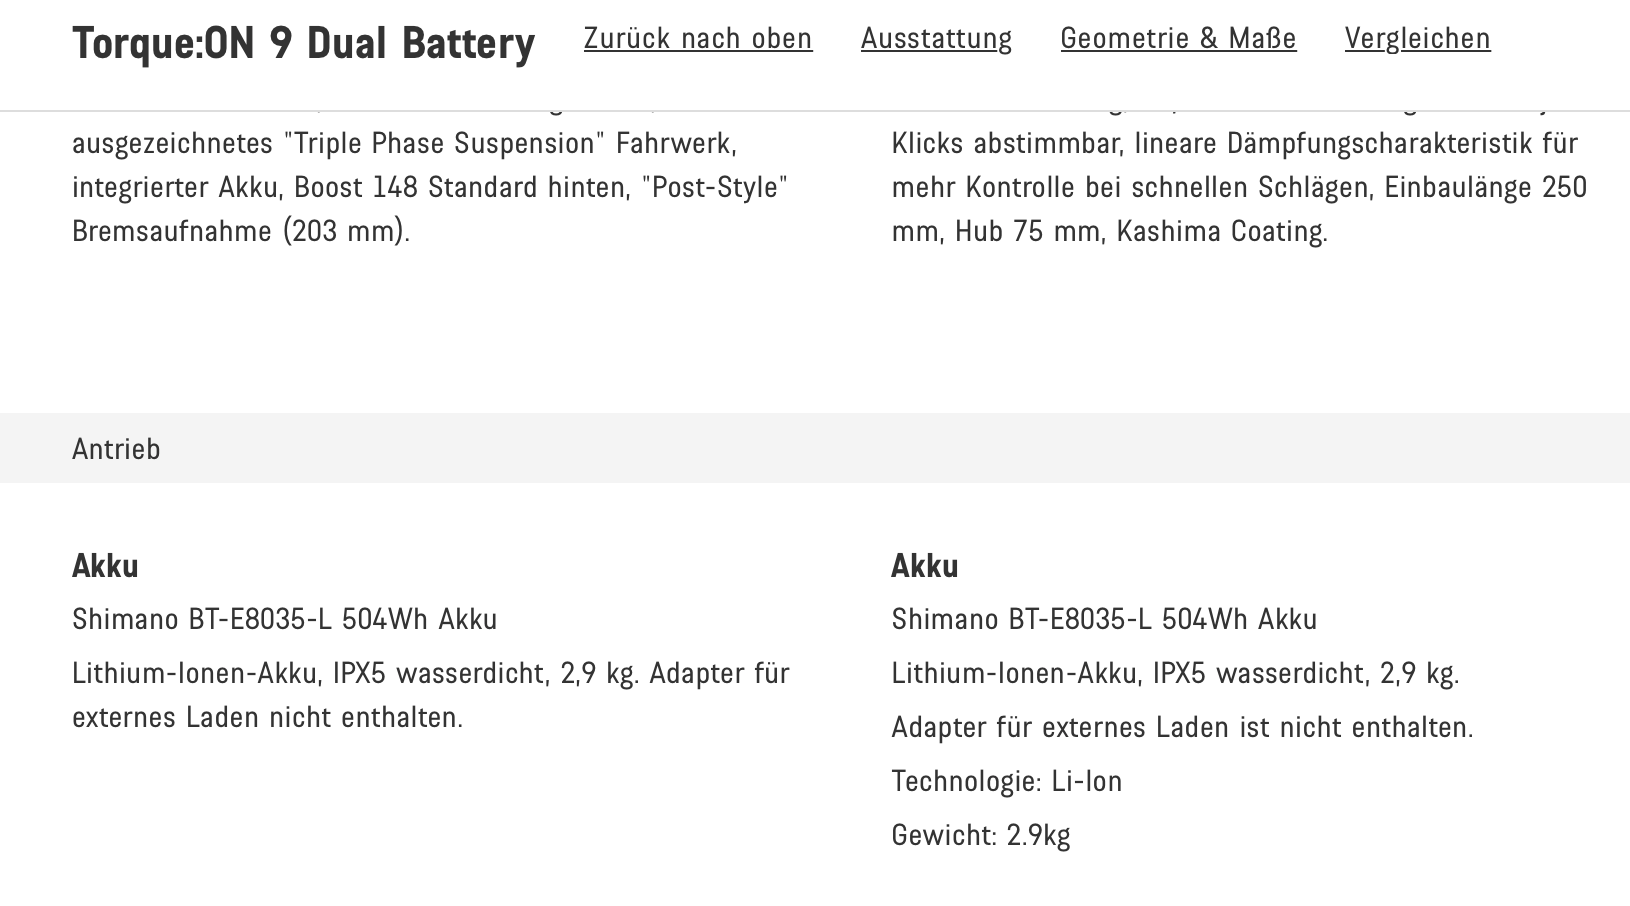Click 'externes Laden nicht enthalten.' text on left
1630x906 pixels.
[x=267, y=718]
